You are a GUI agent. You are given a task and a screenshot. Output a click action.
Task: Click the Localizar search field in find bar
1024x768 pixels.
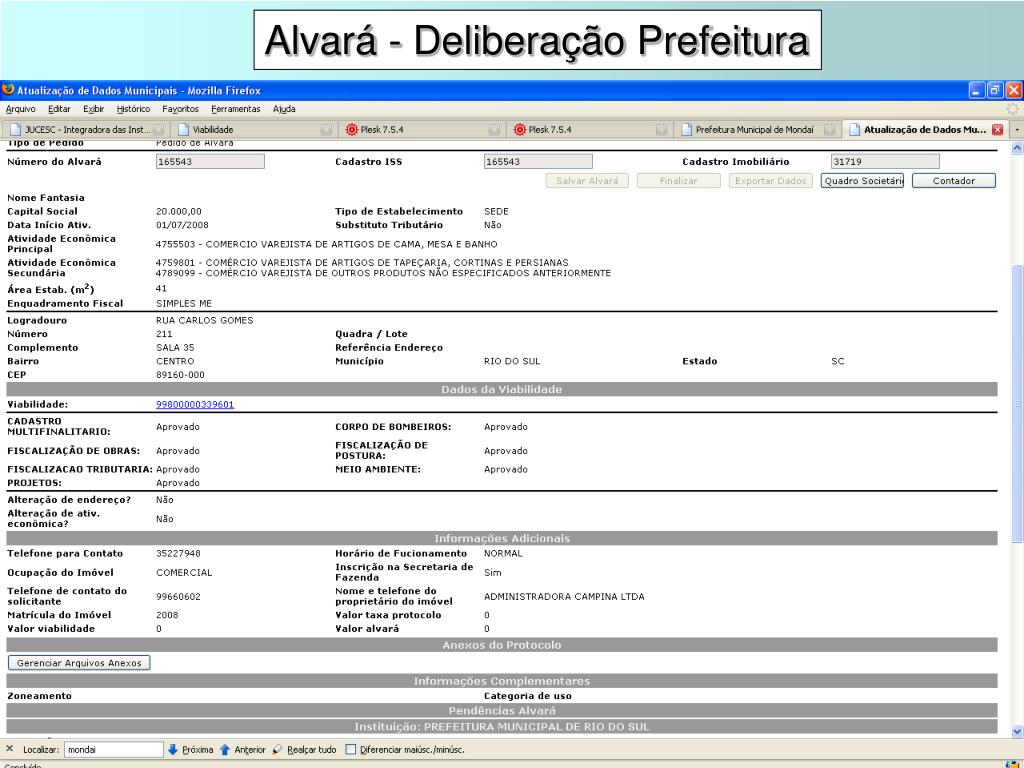click(114, 750)
